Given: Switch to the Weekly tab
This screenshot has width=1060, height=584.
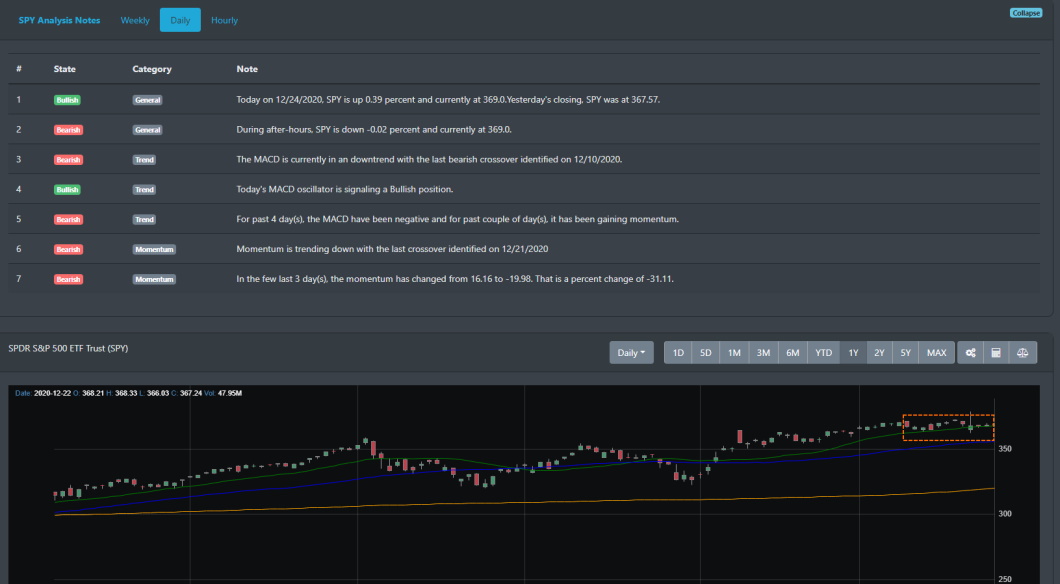Looking at the screenshot, I should (135, 20).
